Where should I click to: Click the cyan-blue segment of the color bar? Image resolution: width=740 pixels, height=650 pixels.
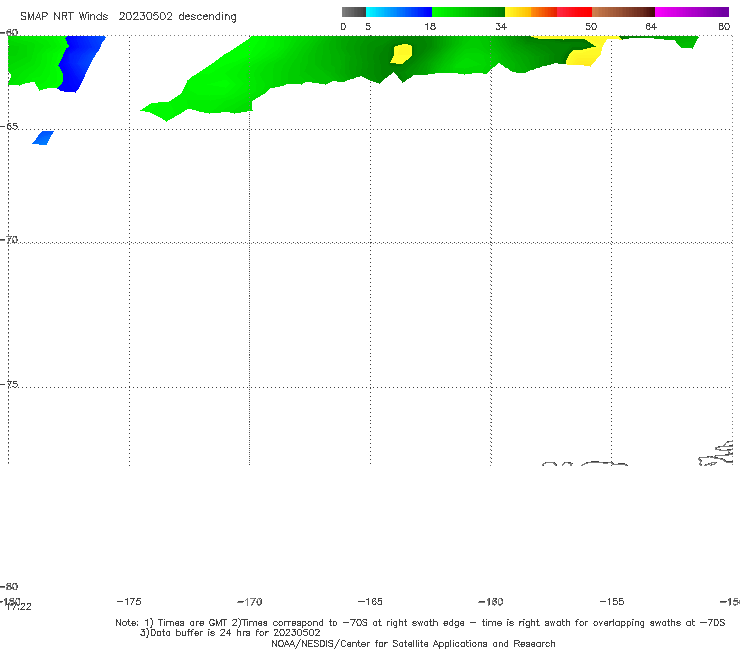coord(399,12)
